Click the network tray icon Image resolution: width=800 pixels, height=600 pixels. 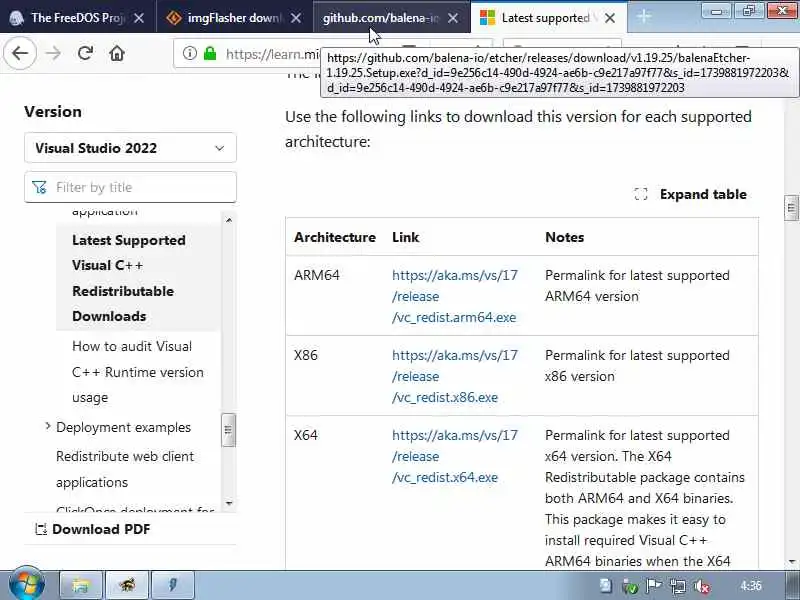coord(678,586)
